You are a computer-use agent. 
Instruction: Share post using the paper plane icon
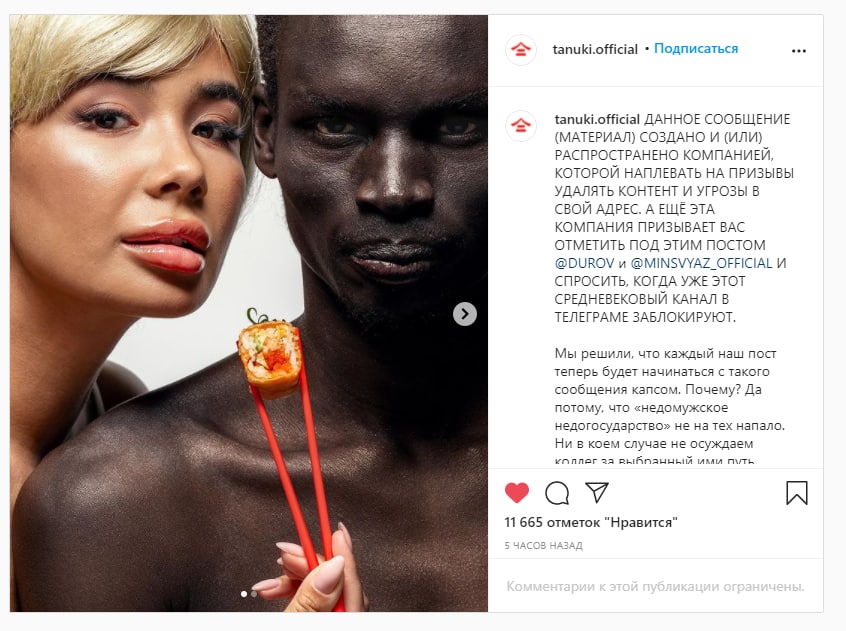[597, 492]
